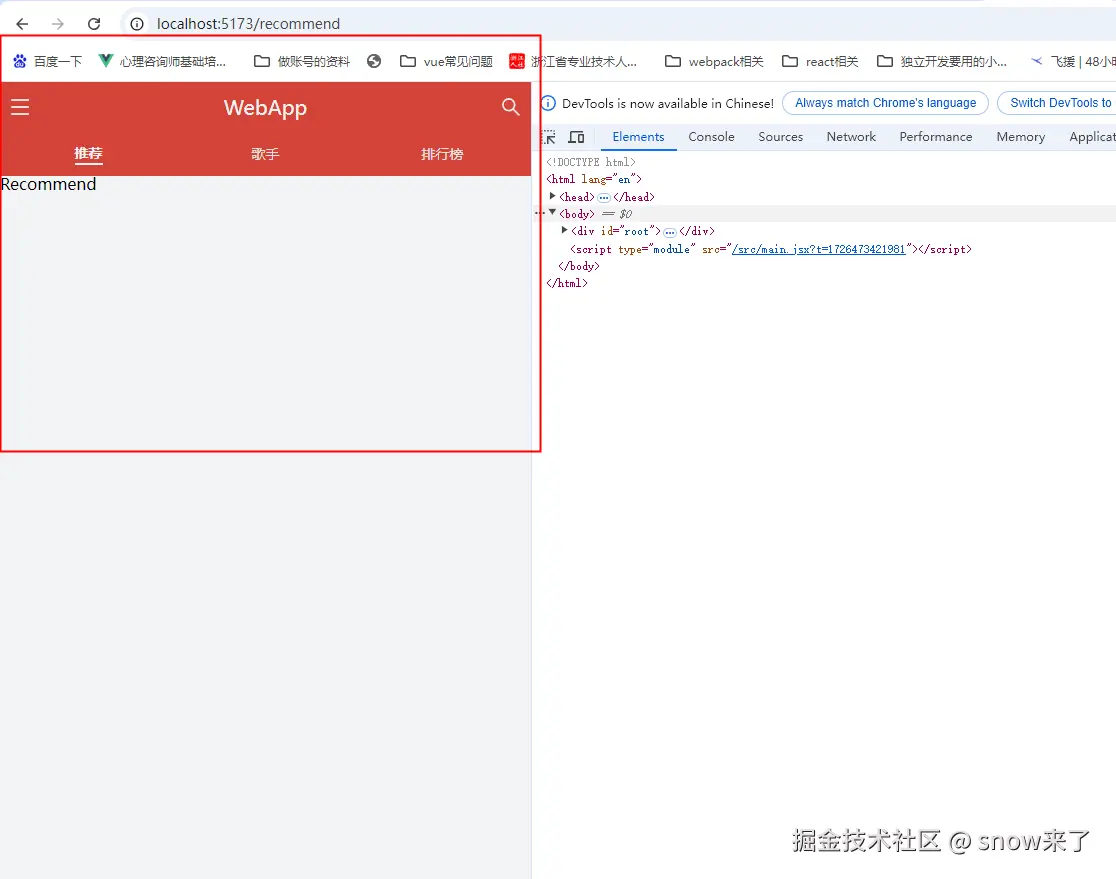
Task: Open the 浙江省专业技术人 bookmark
Action: click(573, 62)
